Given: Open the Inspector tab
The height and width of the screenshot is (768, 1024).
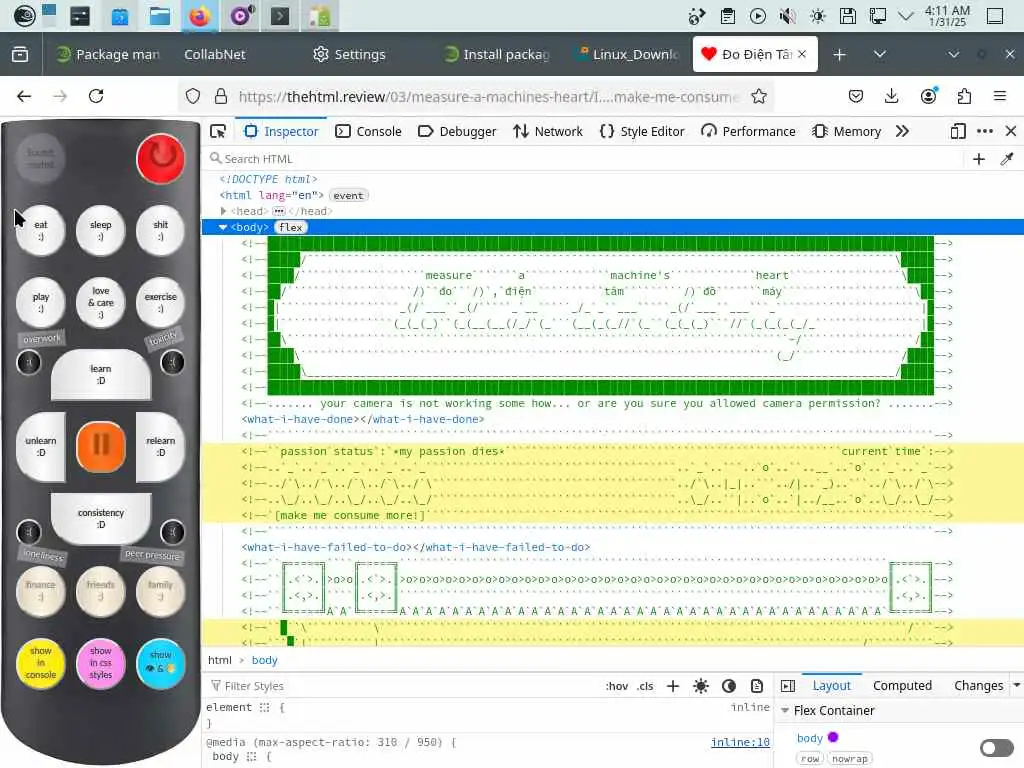Looking at the screenshot, I should tap(281, 131).
